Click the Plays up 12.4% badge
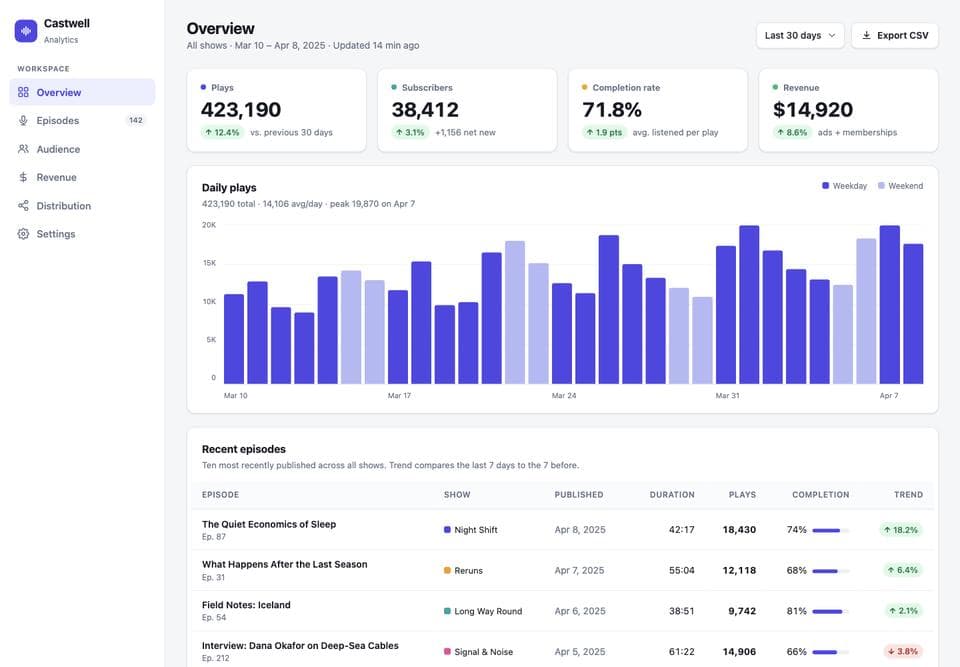Viewport: 960px width, 667px height. click(222, 132)
